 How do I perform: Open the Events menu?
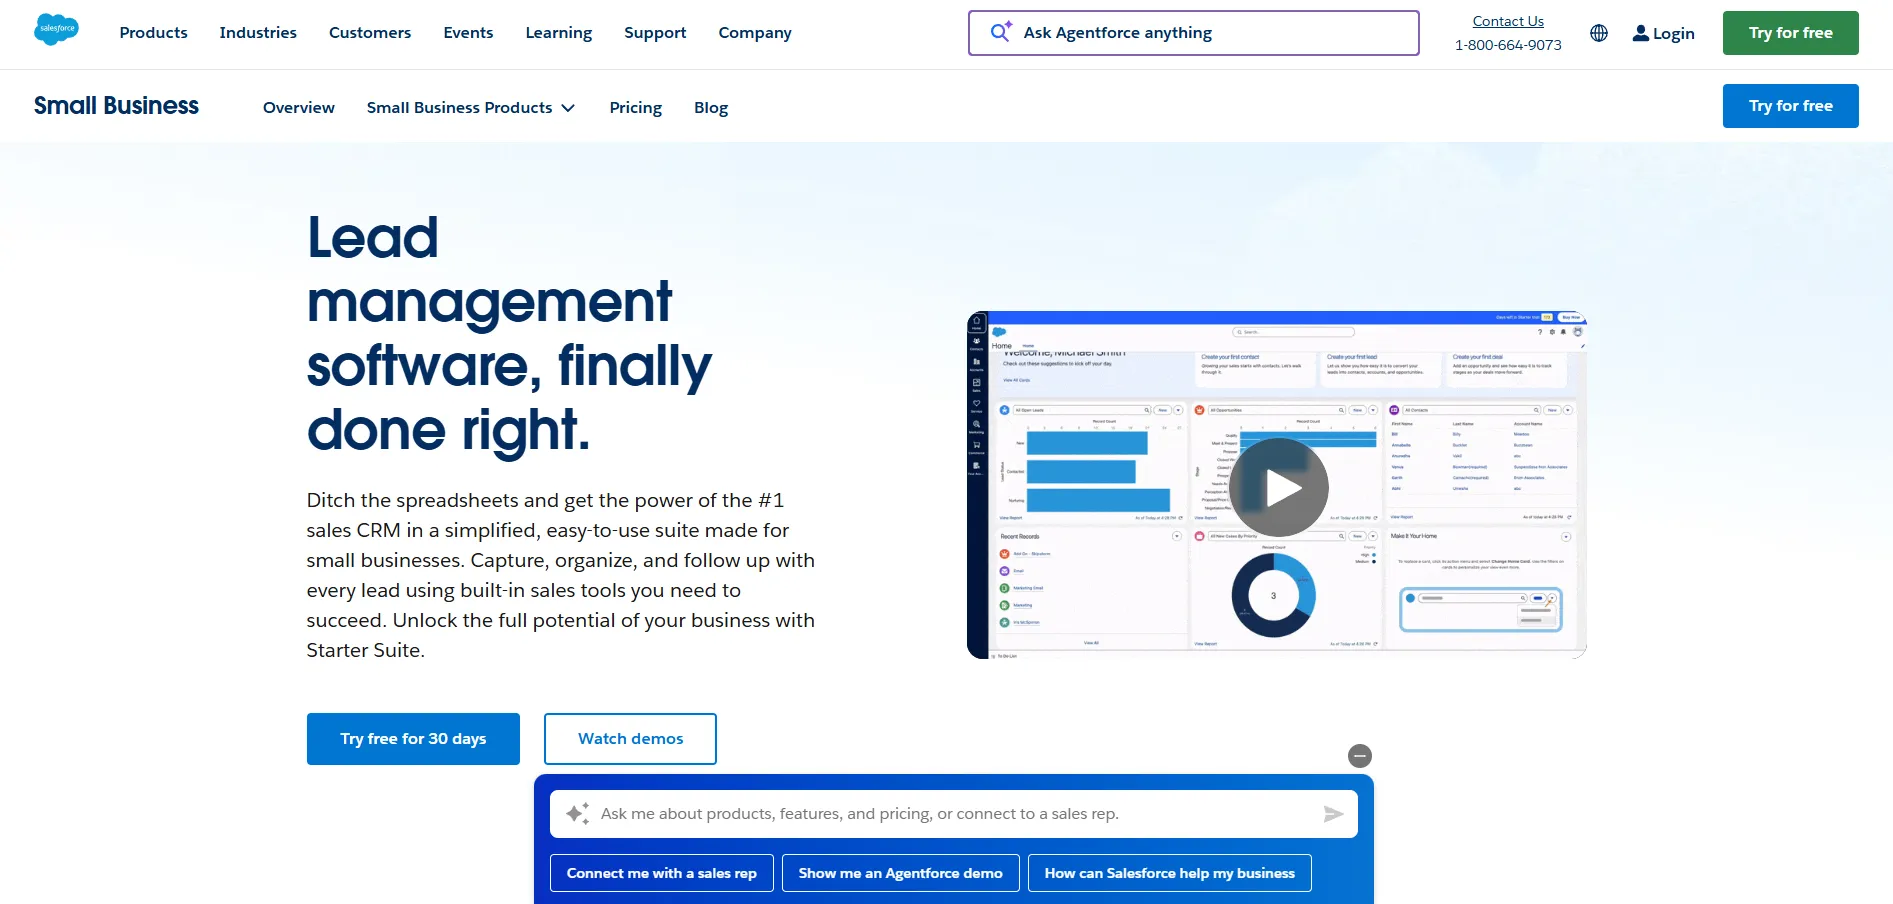(x=468, y=33)
